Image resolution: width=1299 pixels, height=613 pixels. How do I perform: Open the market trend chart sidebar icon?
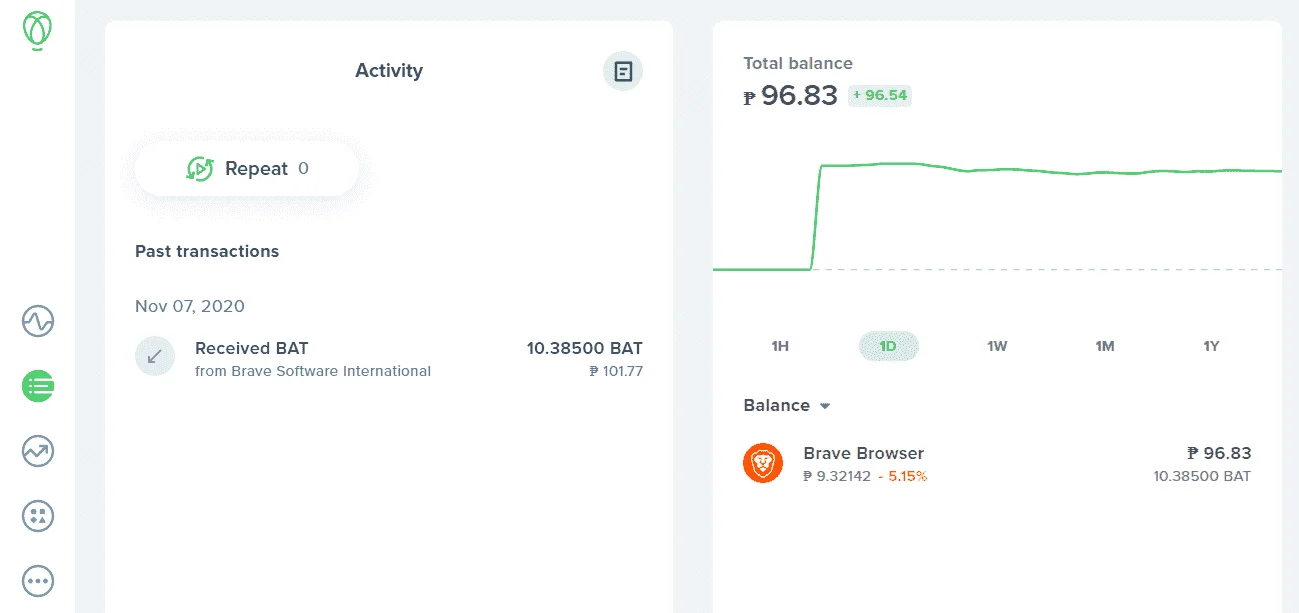click(x=38, y=451)
